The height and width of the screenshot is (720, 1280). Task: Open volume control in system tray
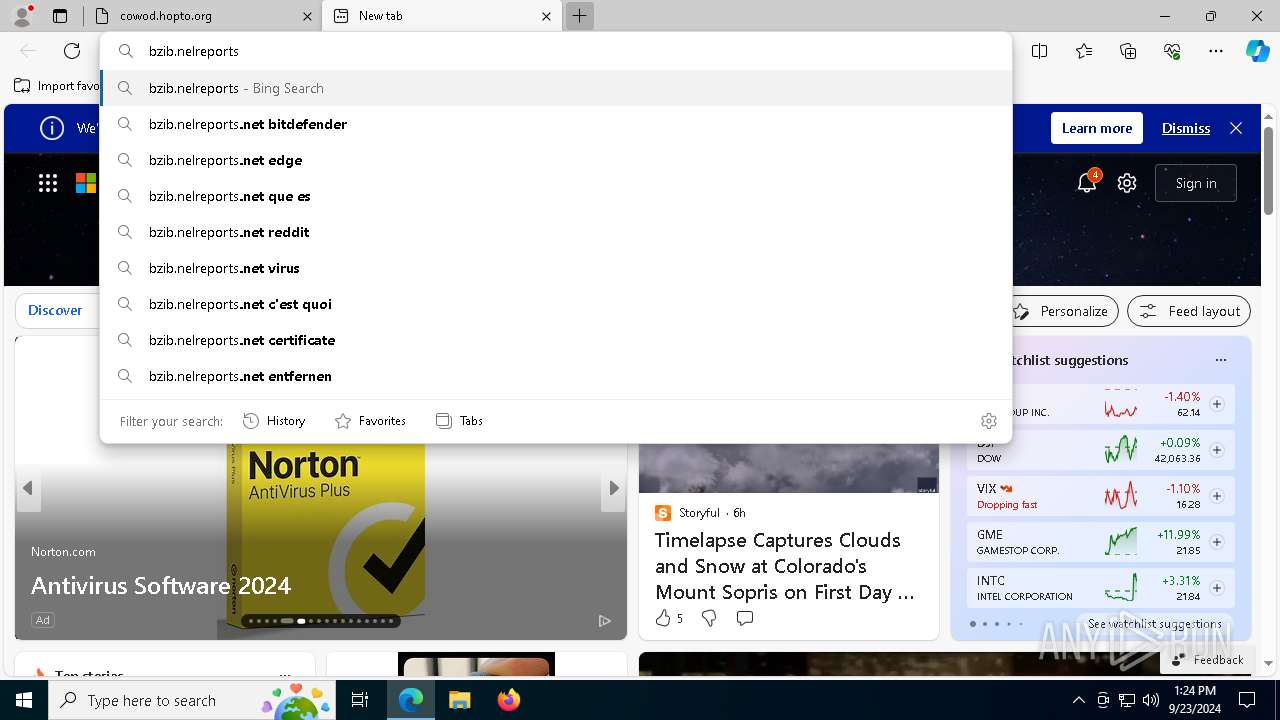click(1150, 700)
